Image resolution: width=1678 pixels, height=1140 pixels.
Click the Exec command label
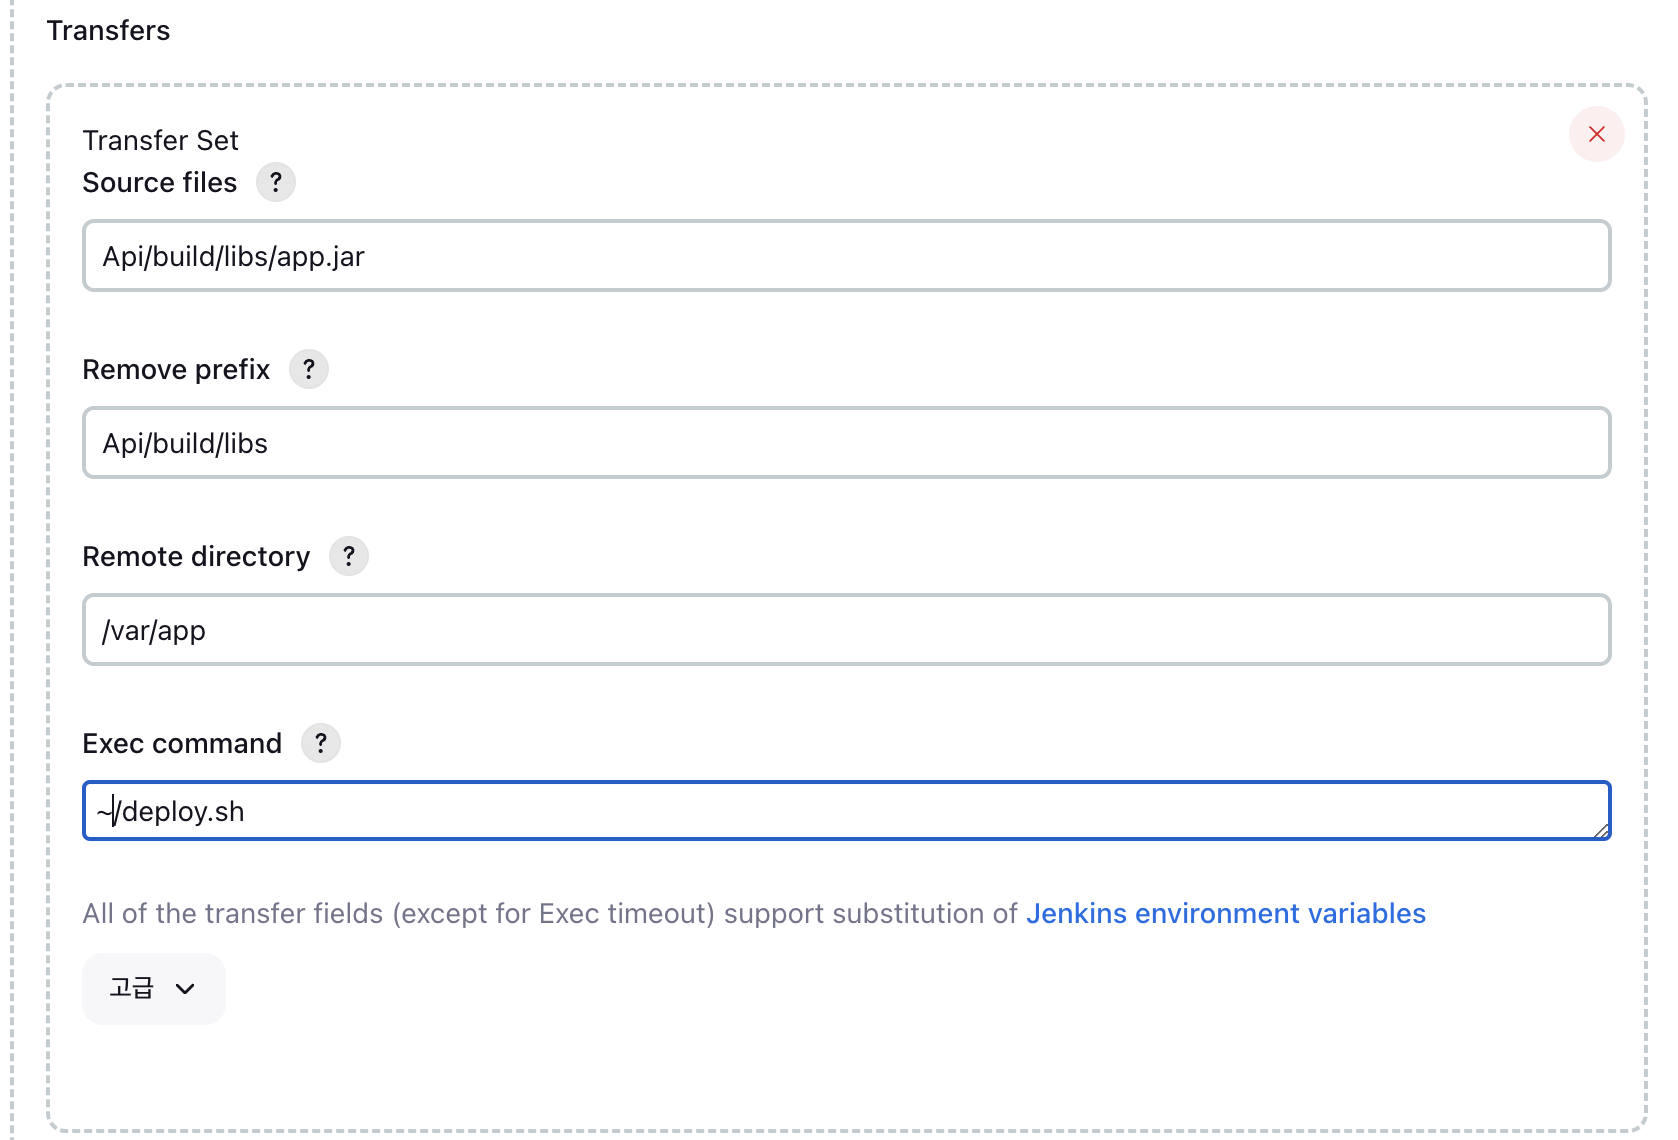[x=182, y=743]
